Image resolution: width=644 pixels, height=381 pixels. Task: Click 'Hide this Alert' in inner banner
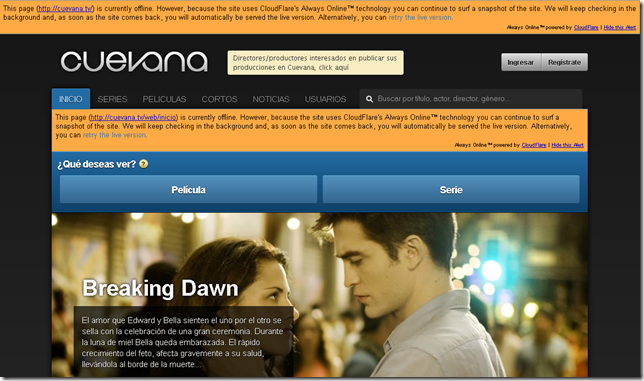567,145
